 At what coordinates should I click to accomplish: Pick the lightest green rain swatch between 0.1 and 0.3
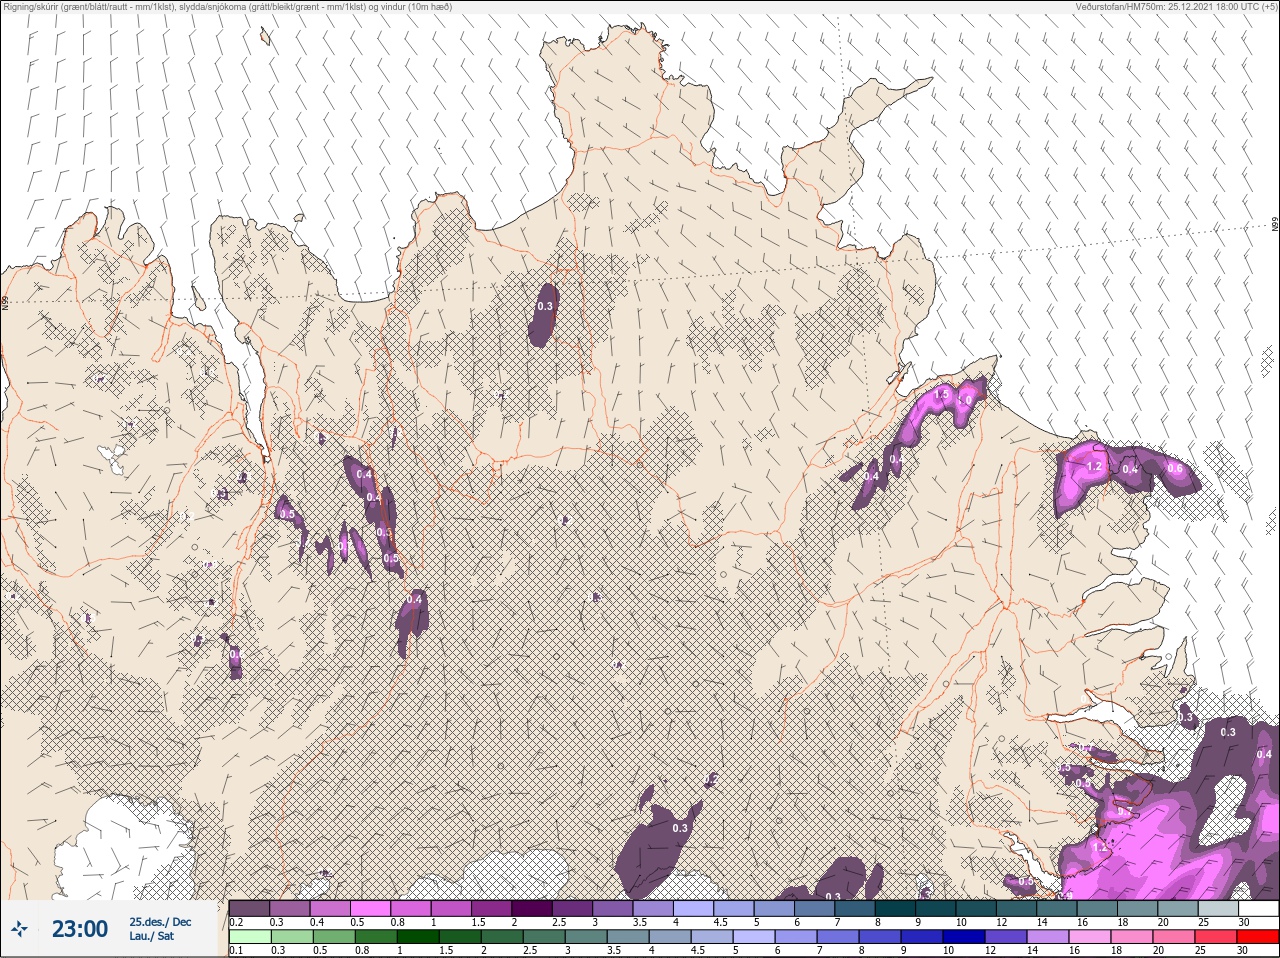click(x=249, y=937)
